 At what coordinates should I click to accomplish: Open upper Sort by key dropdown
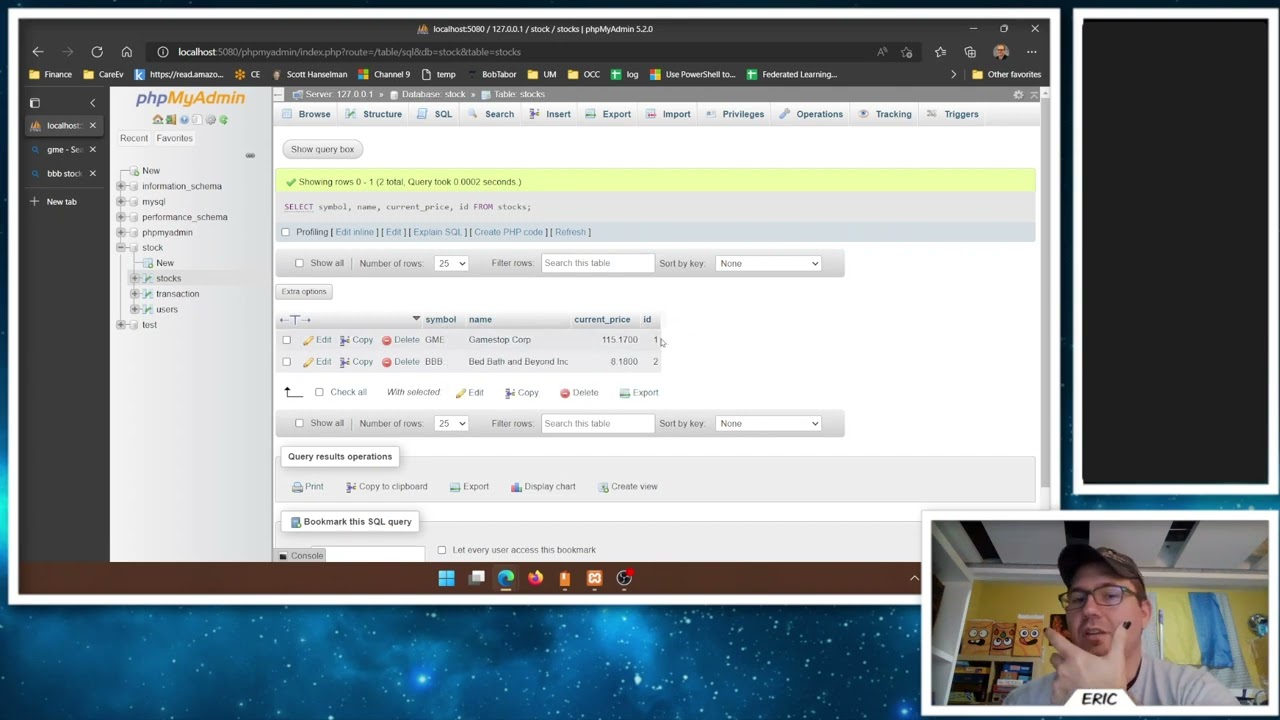pos(768,264)
